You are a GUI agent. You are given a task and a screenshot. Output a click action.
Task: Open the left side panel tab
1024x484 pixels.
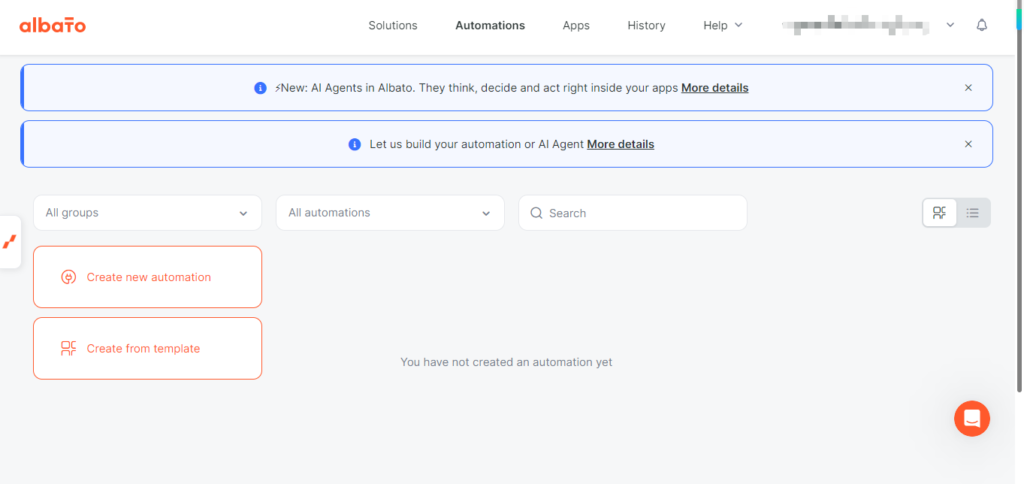coord(10,242)
